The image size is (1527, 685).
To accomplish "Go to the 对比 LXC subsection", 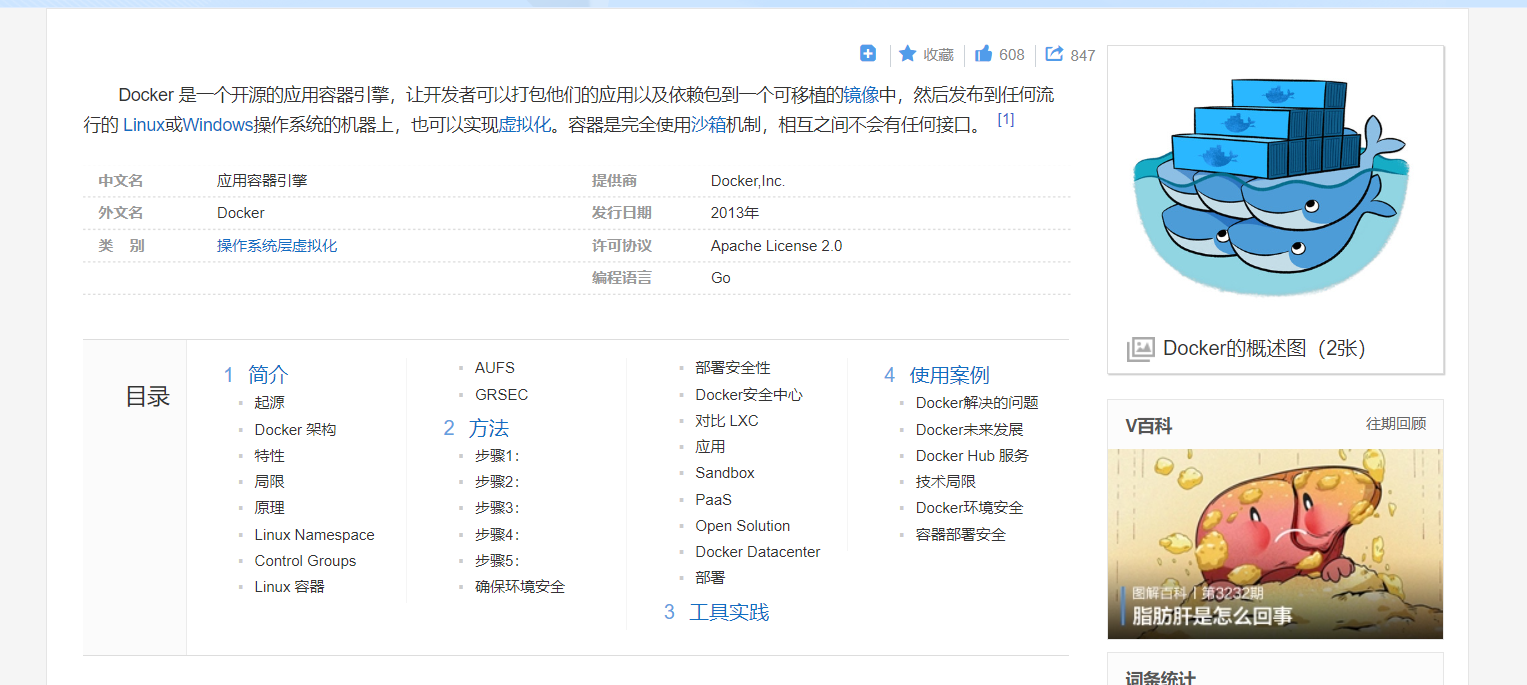I will pyautogui.click(x=727, y=421).
